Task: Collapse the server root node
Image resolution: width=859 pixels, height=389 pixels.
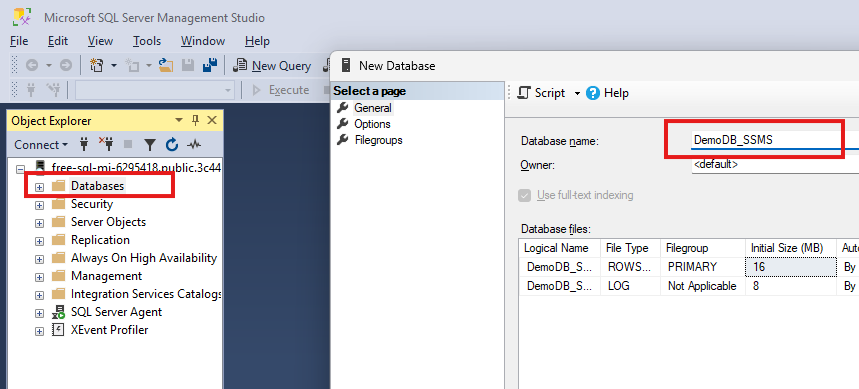Action: click(21, 168)
